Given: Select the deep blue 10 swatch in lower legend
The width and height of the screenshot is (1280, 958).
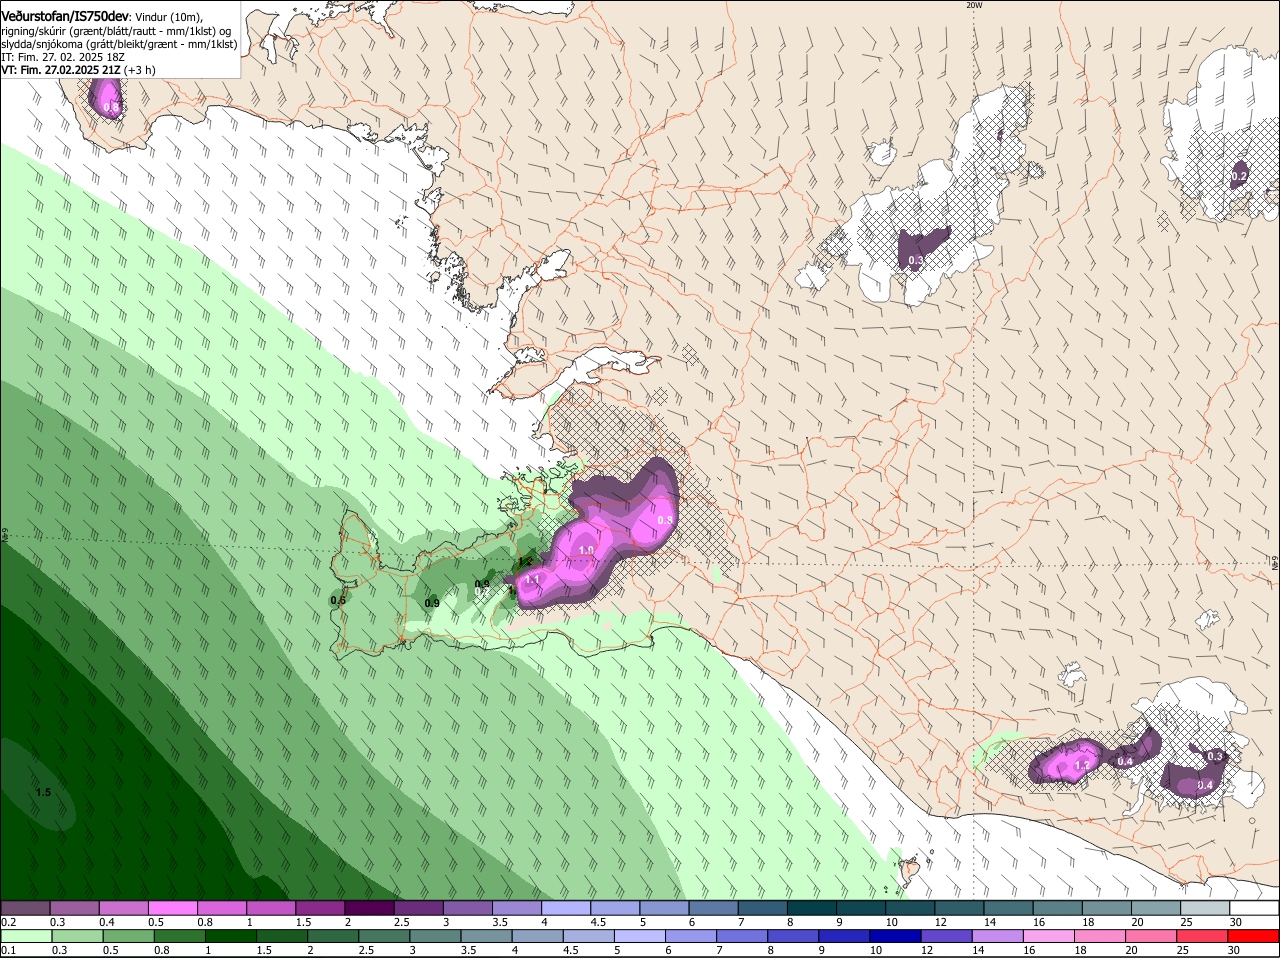Looking at the screenshot, I should tap(896, 936).
